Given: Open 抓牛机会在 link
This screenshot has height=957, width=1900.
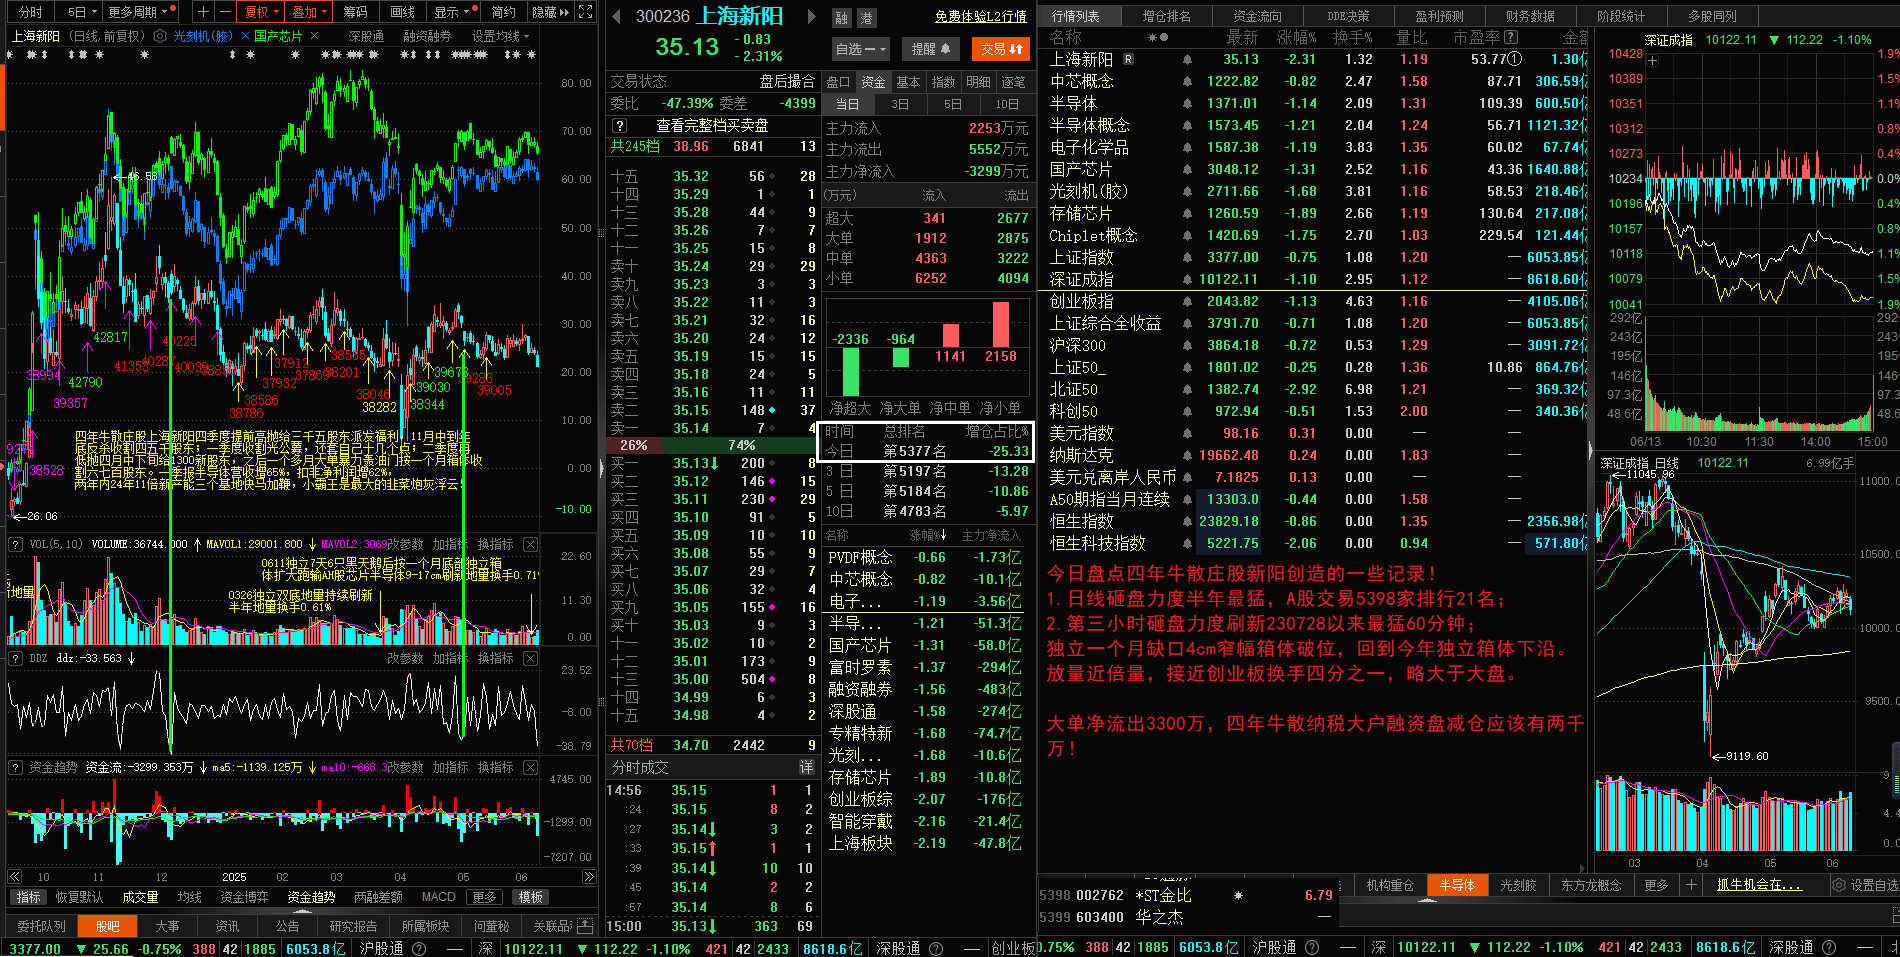Looking at the screenshot, I should 1759,885.
